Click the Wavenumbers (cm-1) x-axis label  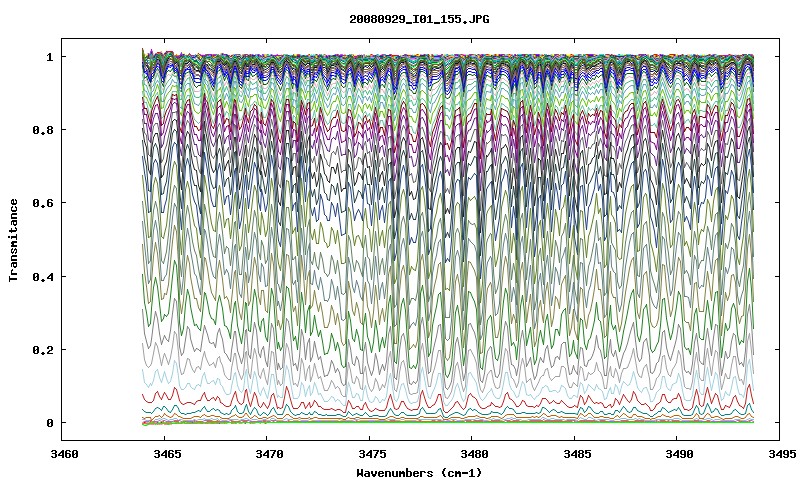tap(419, 473)
